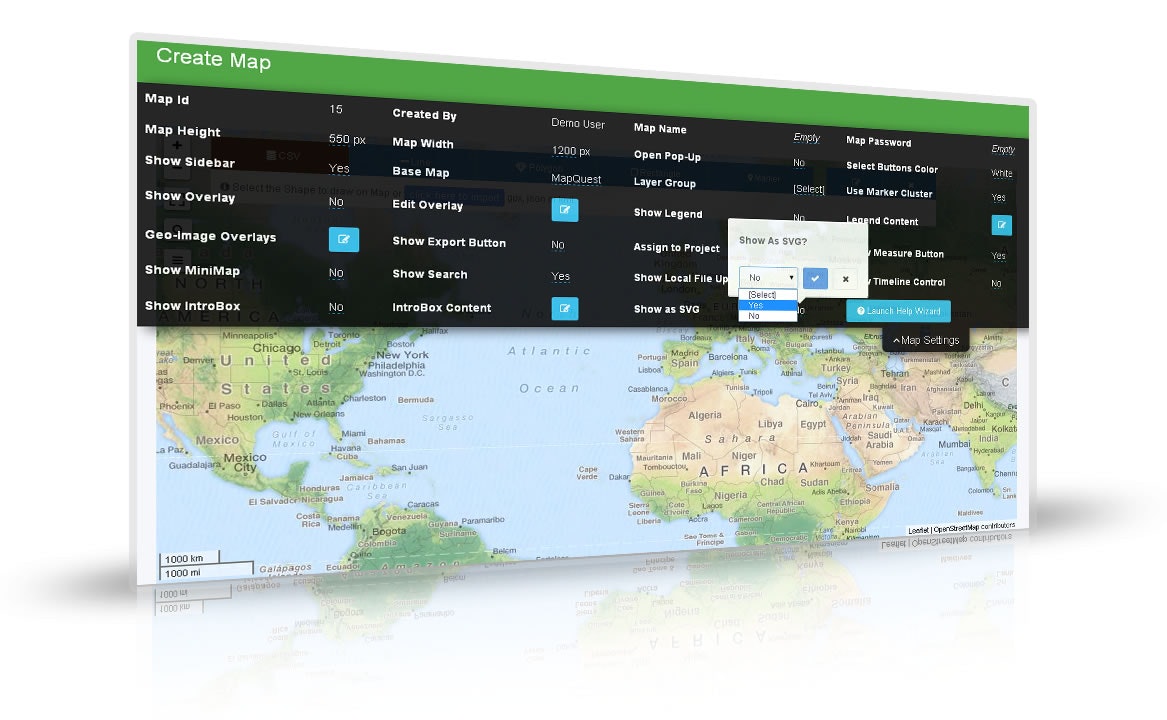Viewport: 1167px width, 720px height.
Task: Edit the Geo-Image Overlays settings
Action: (344, 239)
